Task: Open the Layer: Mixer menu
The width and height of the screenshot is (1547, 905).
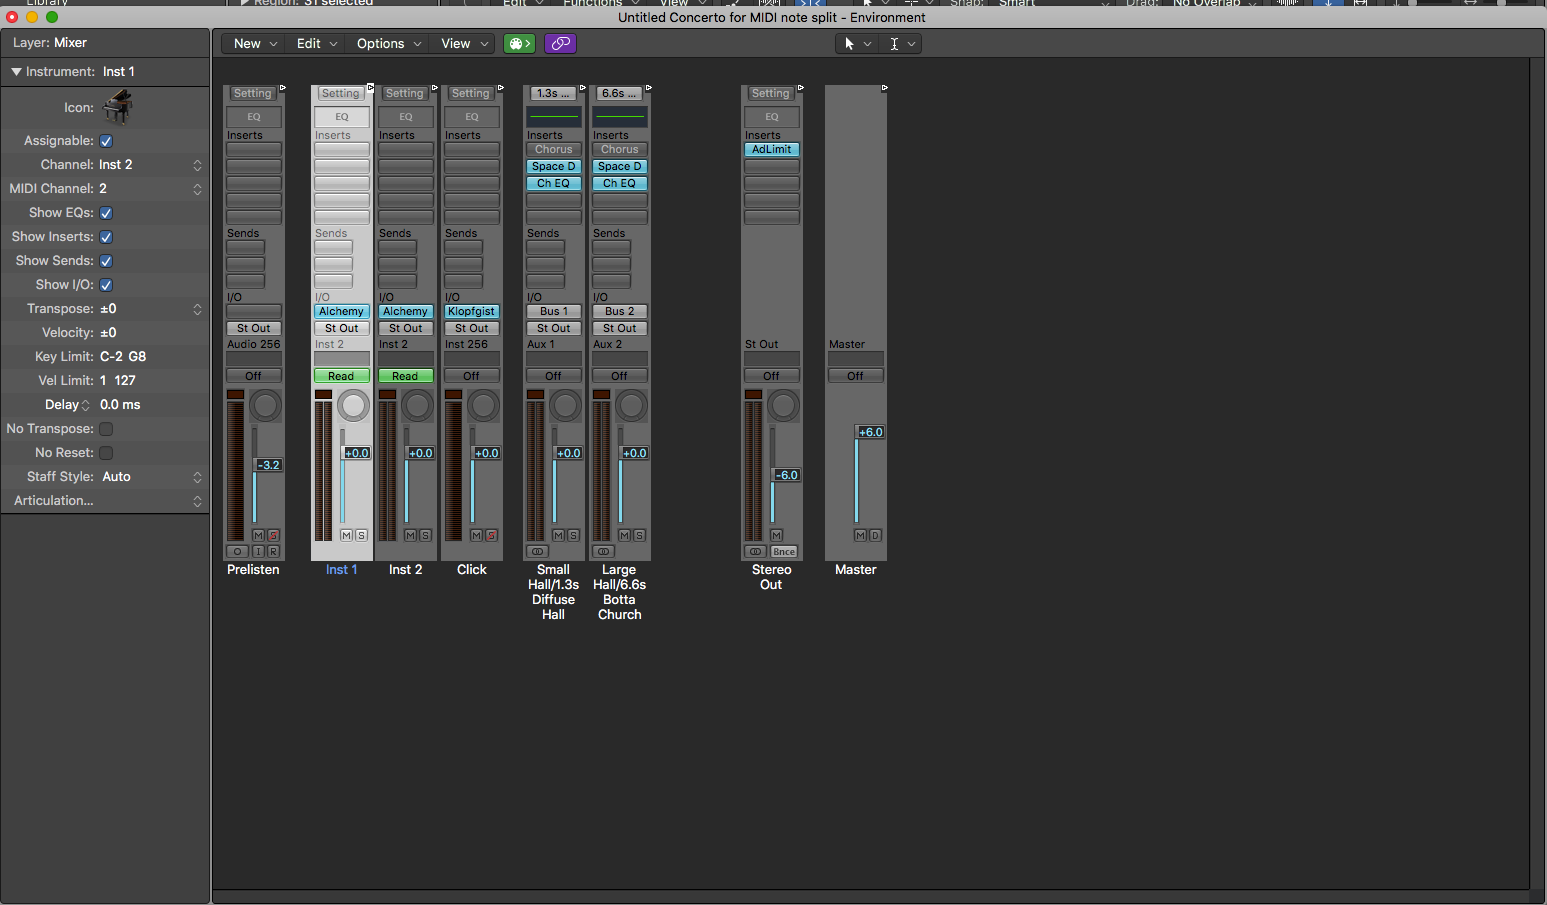Action: pos(105,43)
